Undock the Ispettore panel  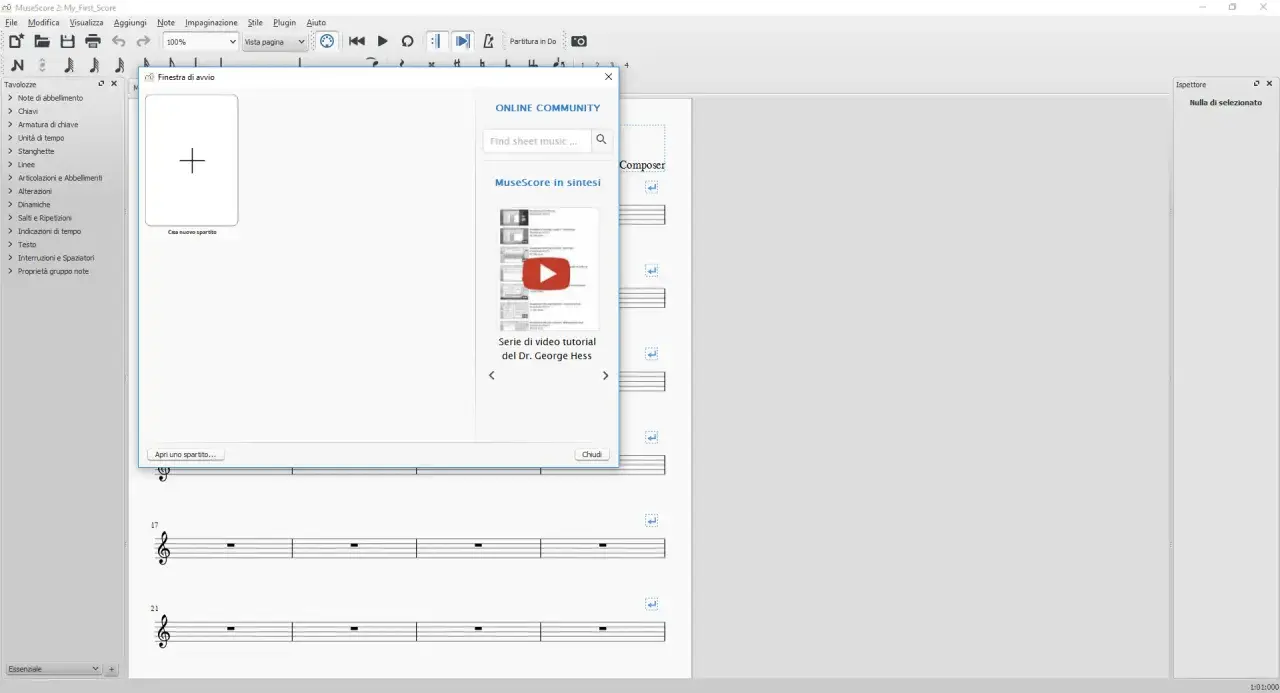point(1257,84)
